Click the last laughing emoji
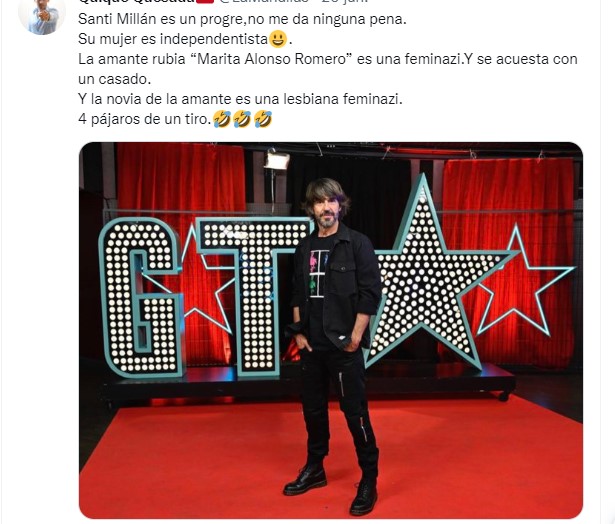The image size is (615, 524). [x=263, y=119]
